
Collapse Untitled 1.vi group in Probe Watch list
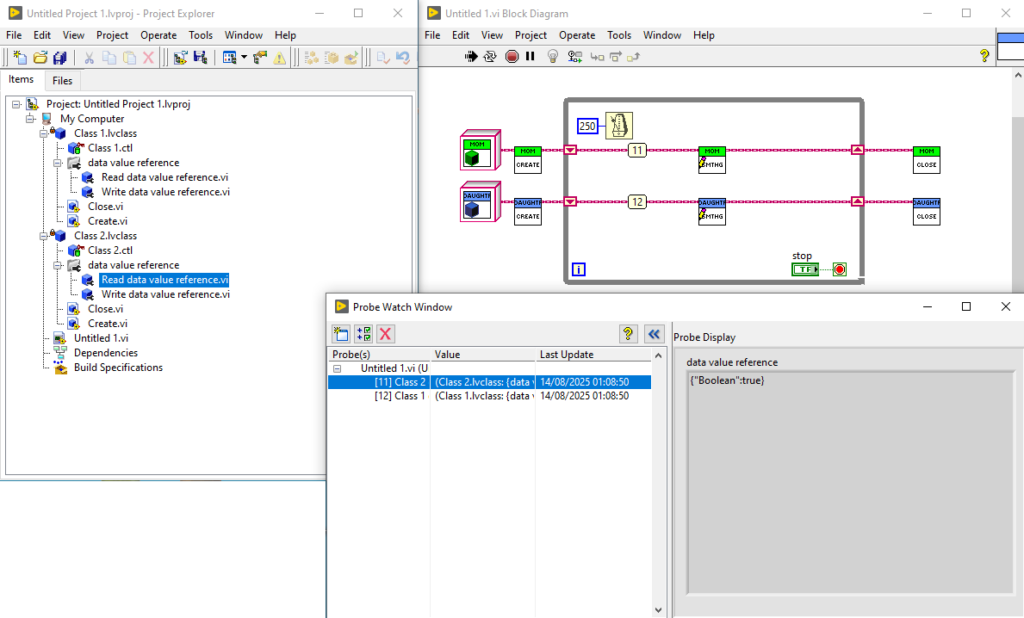[x=337, y=368]
